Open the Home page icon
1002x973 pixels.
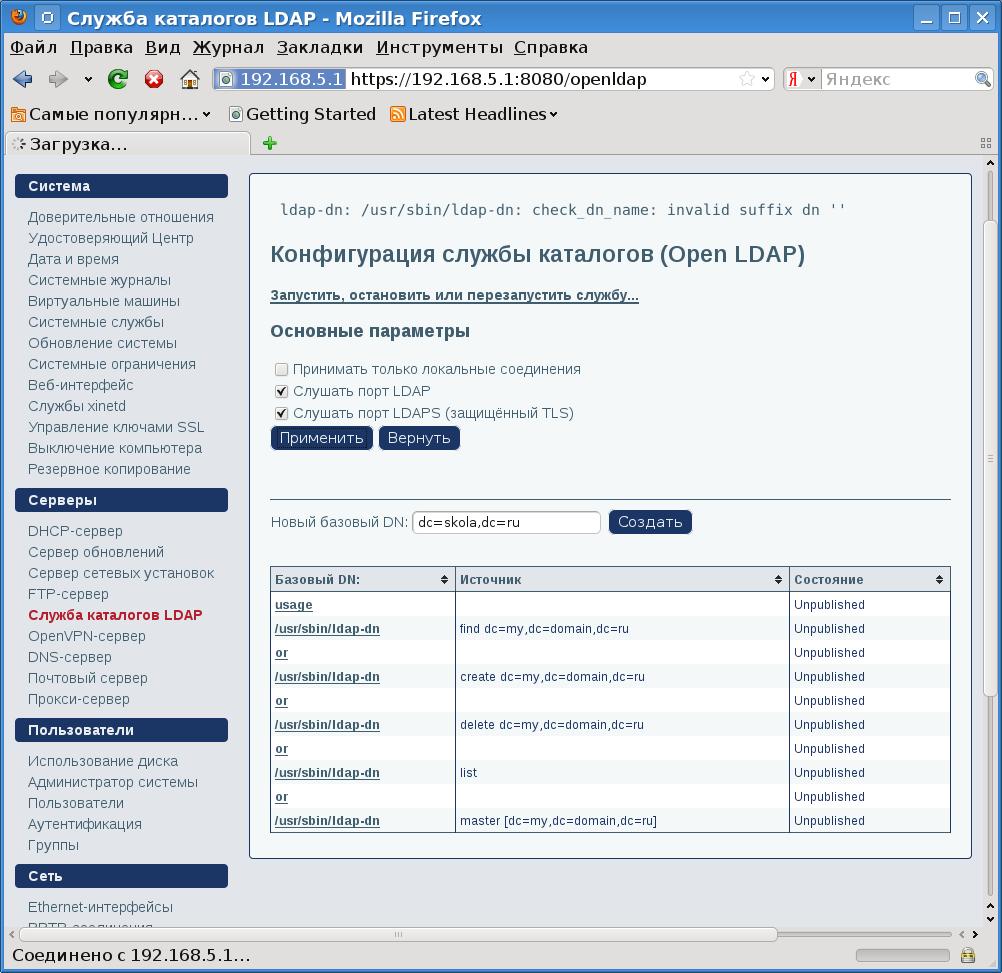coord(189,79)
